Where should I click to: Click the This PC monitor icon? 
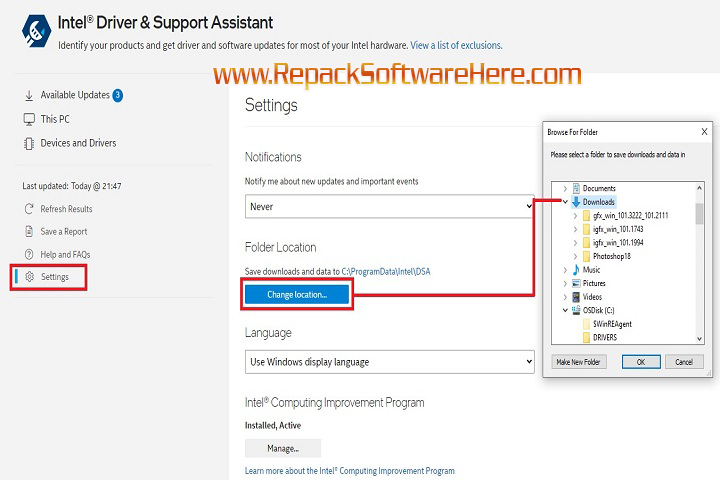pos(29,119)
